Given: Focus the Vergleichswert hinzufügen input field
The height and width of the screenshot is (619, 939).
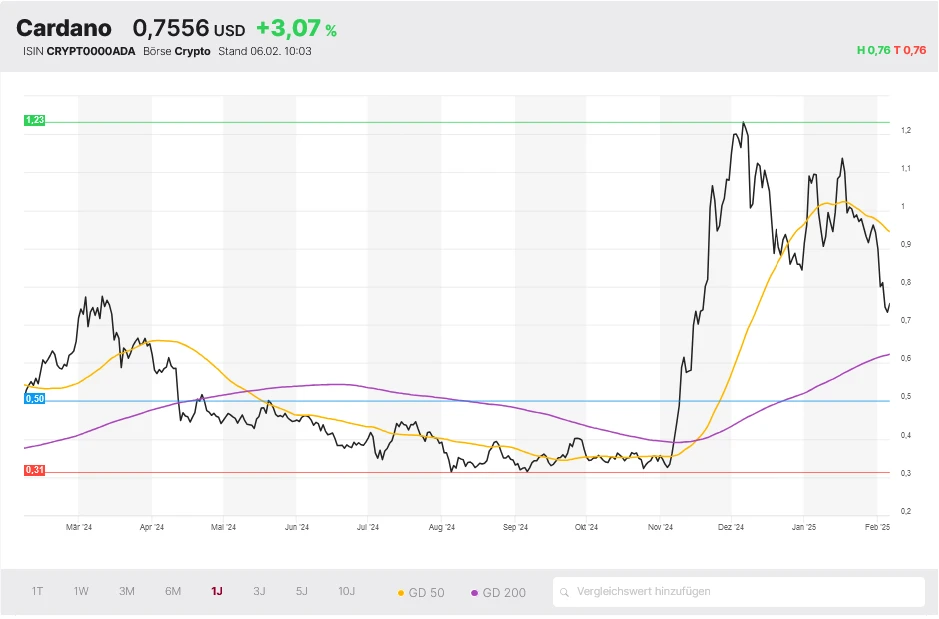Looking at the screenshot, I should (745, 591).
